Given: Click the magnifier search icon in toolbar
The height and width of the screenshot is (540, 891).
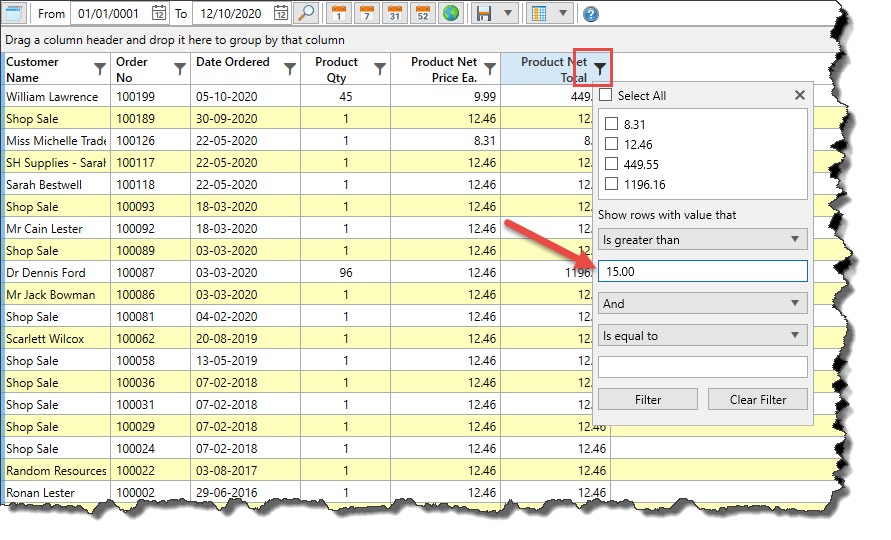Looking at the screenshot, I should (x=307, y=14).
